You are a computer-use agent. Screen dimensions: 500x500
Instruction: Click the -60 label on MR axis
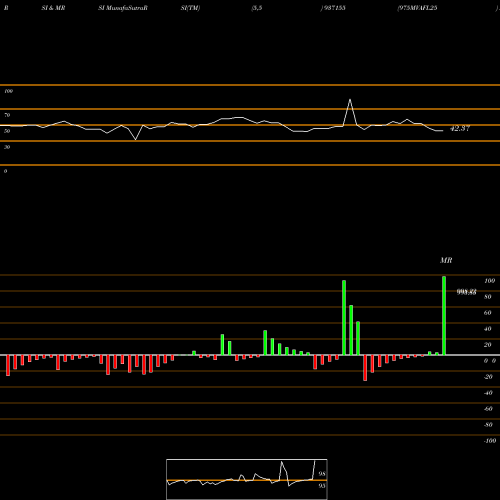point(488,409)
